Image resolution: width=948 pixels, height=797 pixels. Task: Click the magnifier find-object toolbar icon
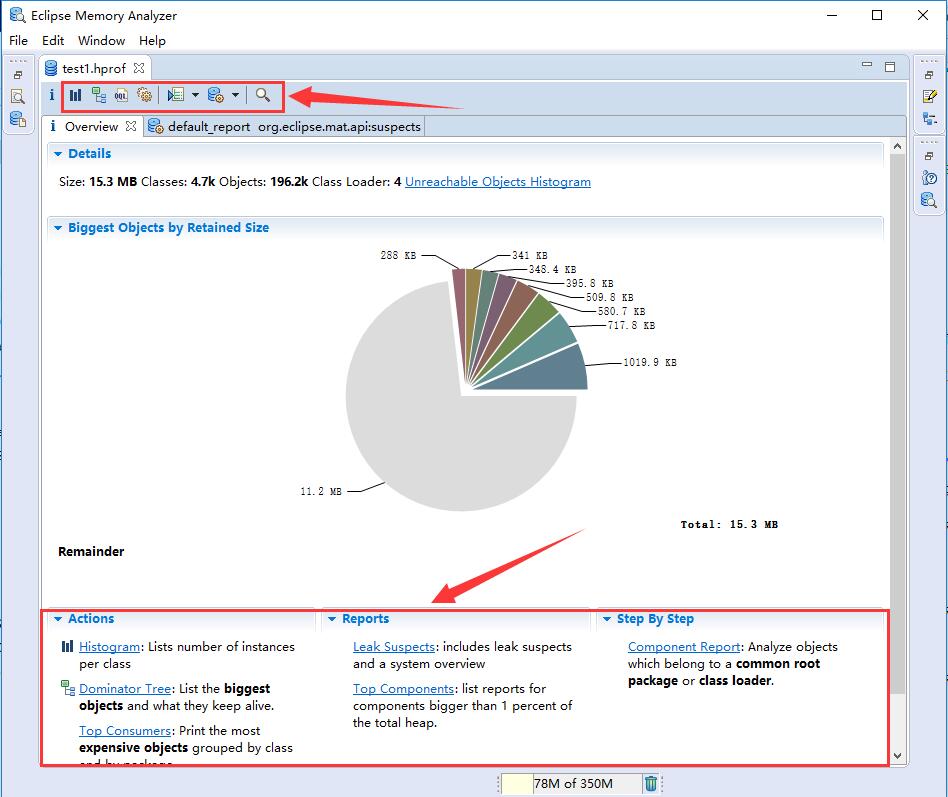pyautogui.click(x=262, y=95)
